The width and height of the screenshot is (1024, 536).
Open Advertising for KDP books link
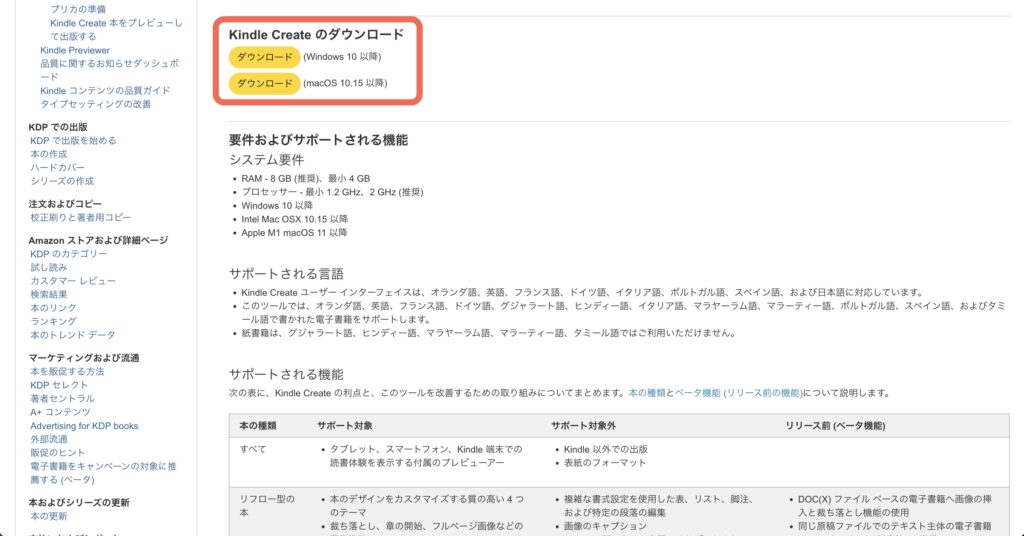click(x=84, y=426)
